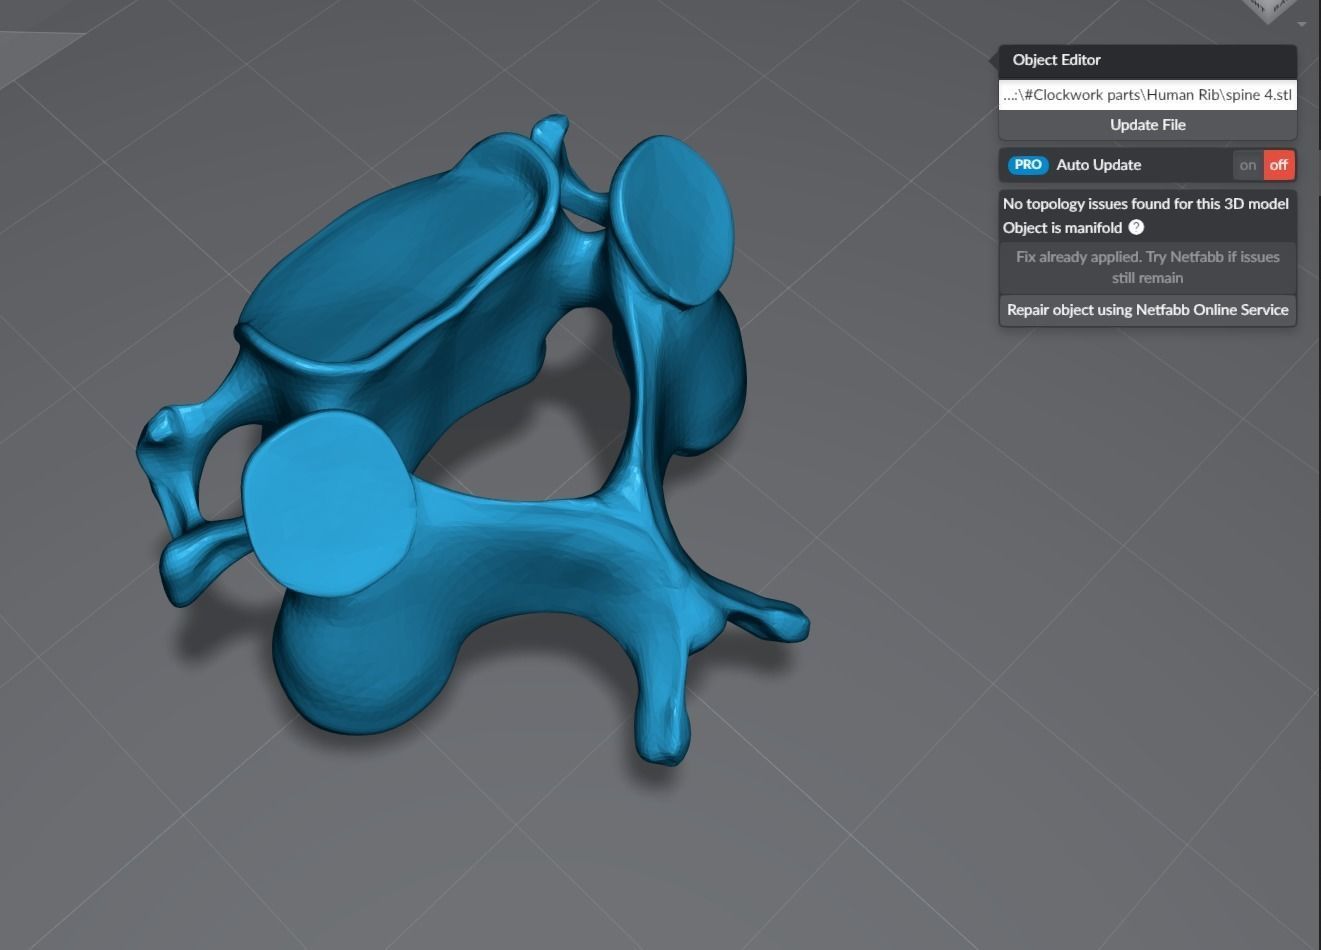The width and height of the screenshot is (1321, 950).
Task: Click the Object Editor panel header
Action: [1147, 60]
